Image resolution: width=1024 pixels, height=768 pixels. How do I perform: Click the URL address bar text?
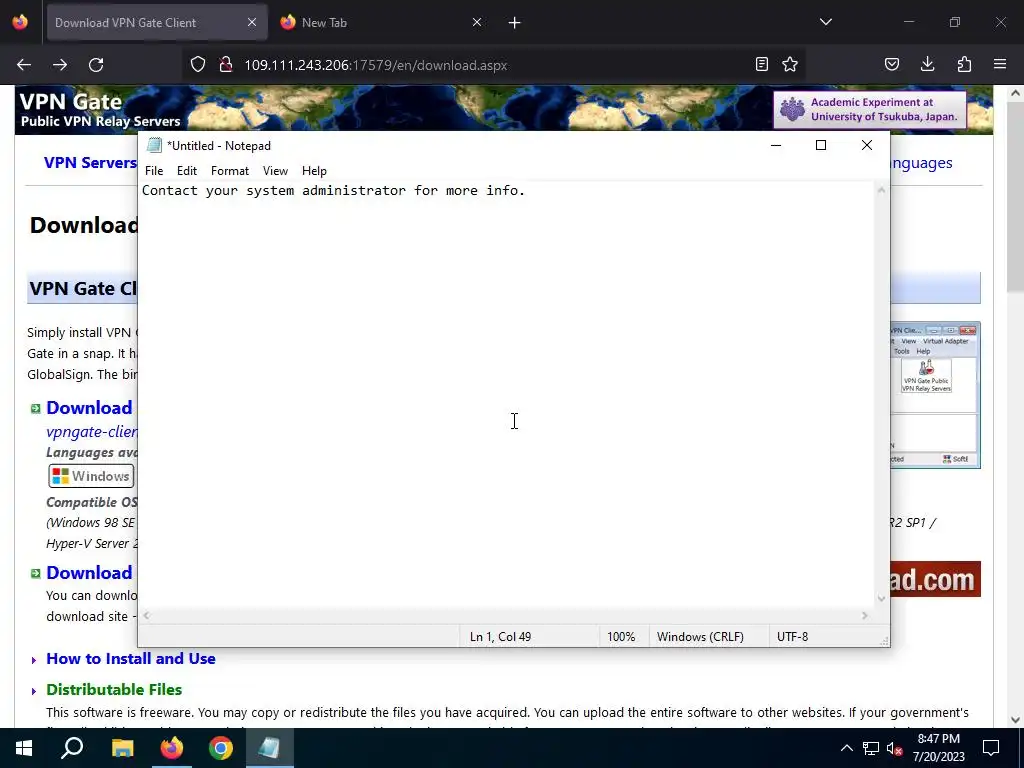(x=376, y=65)
